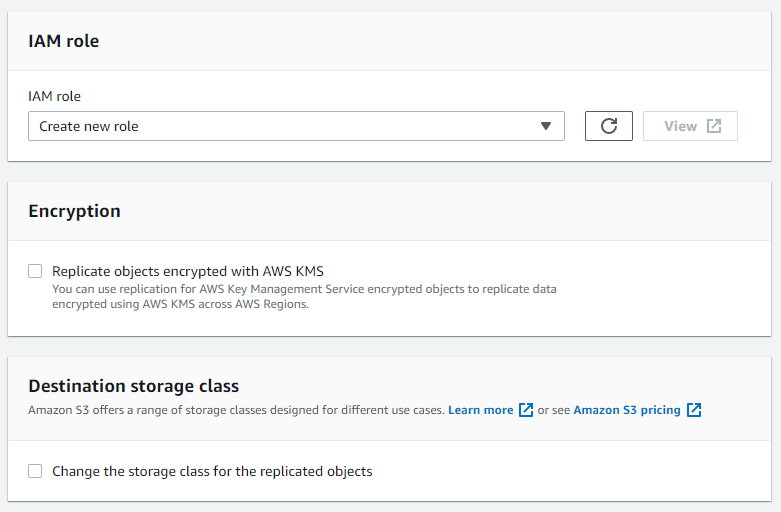Click the IAM role field label
The image size is (781, 512).
click(54, 96)
